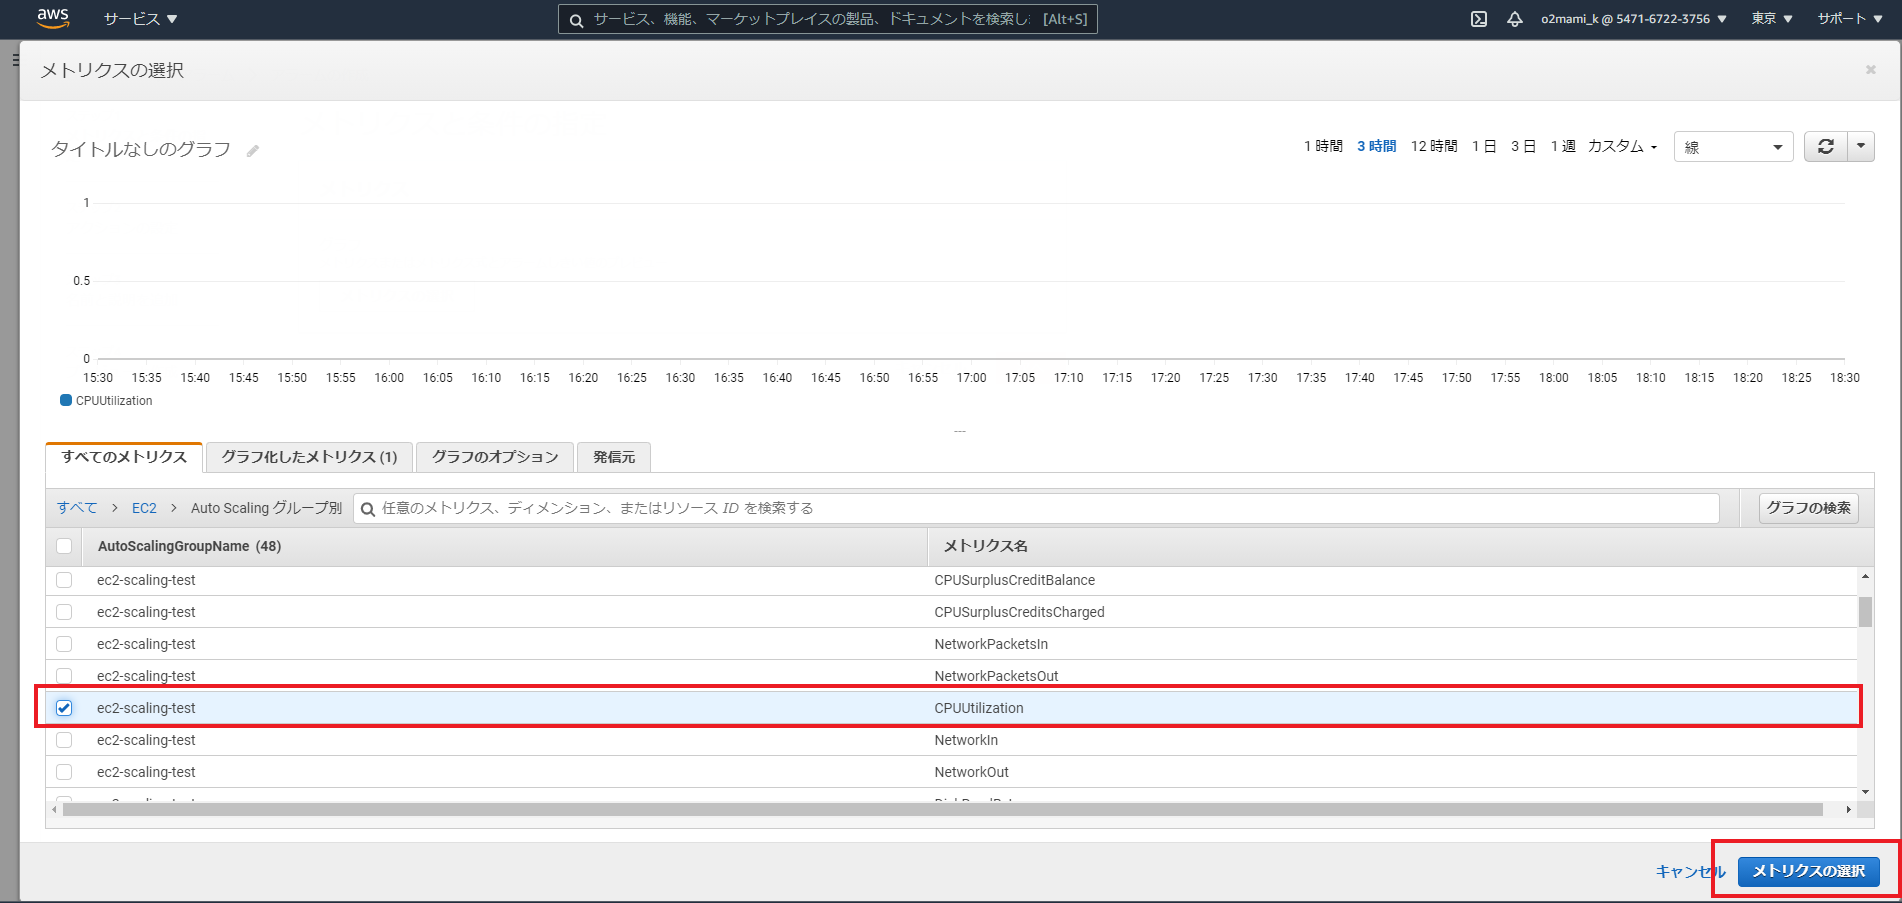The image size is (1902, 903).
Task: Open the notifications bell
Action: point(1515,19)
